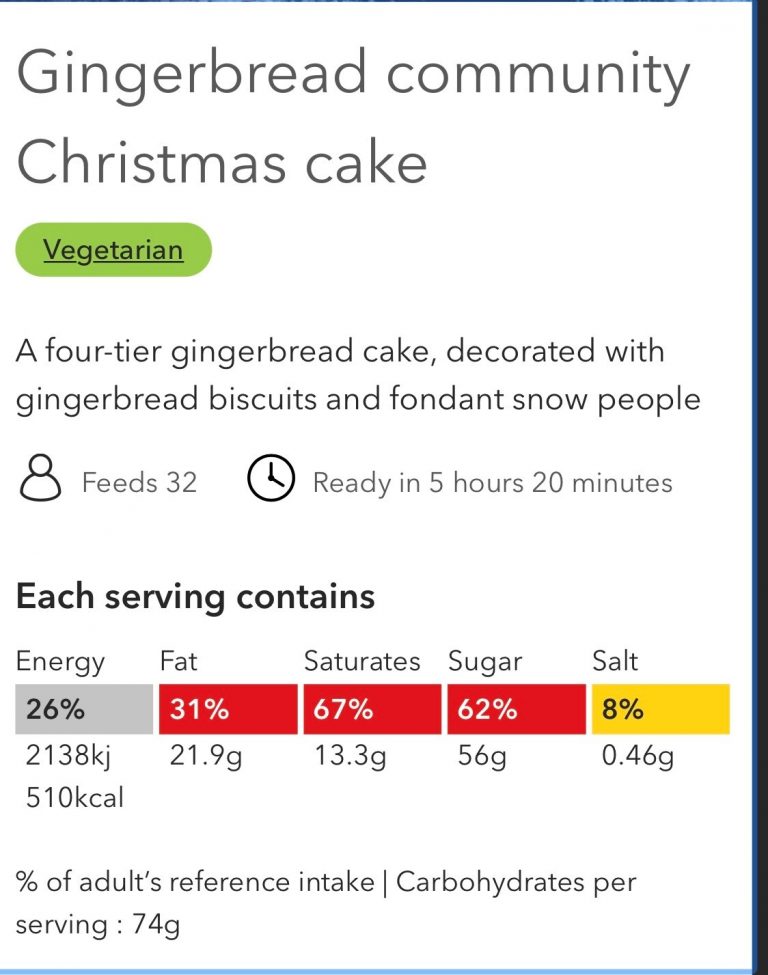Click the 13.3g saturates amount
Viewport: 768px width, 975px height.
pos(350,757)
